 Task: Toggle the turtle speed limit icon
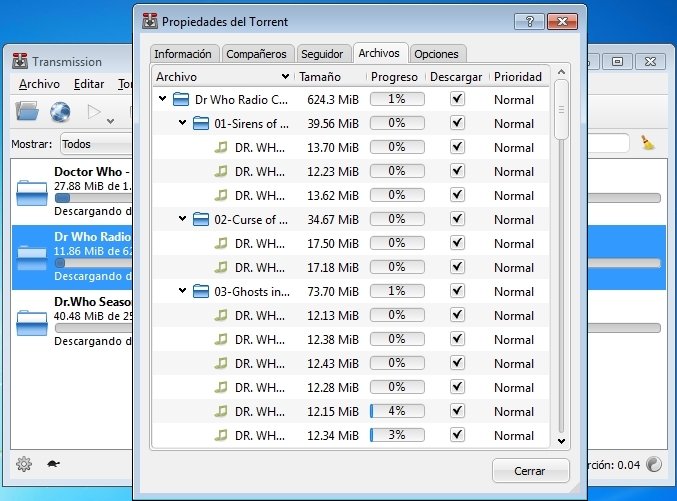tap(54, 464)
